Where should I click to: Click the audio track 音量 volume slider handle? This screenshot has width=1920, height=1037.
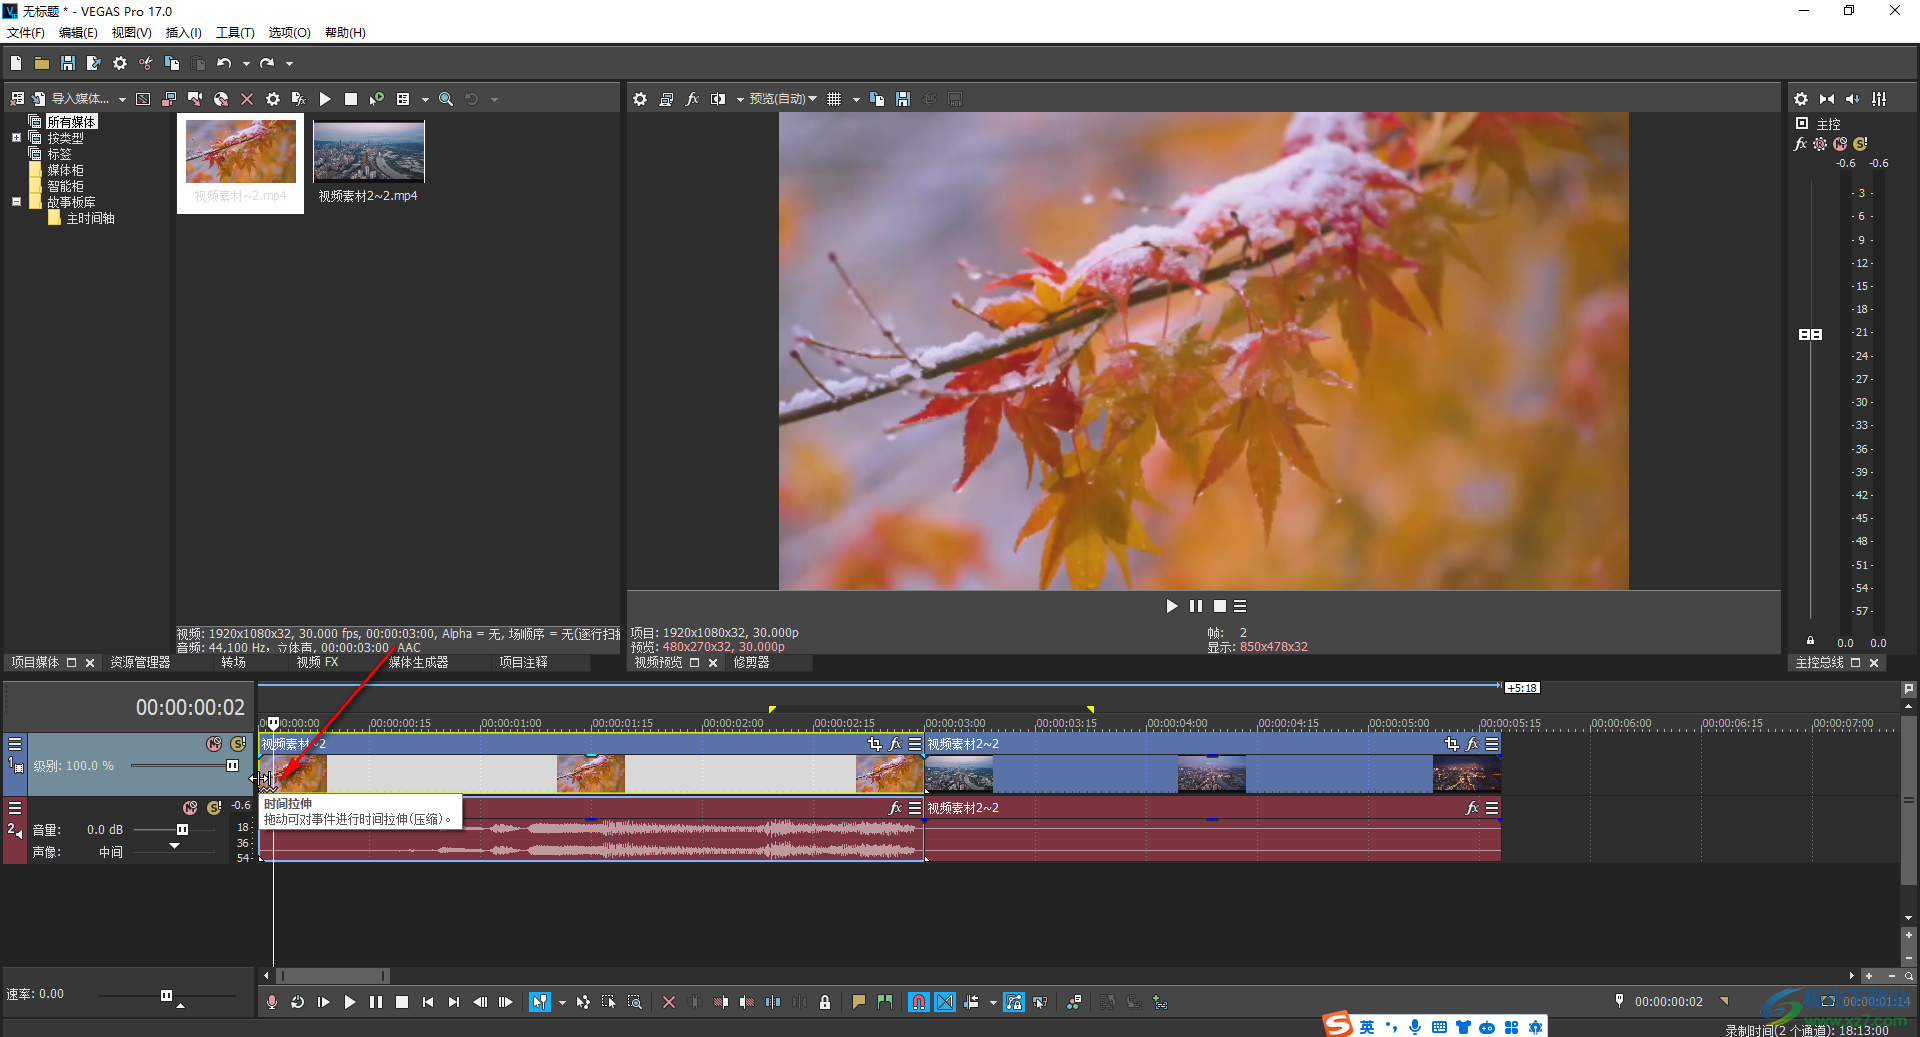point(182,830)
